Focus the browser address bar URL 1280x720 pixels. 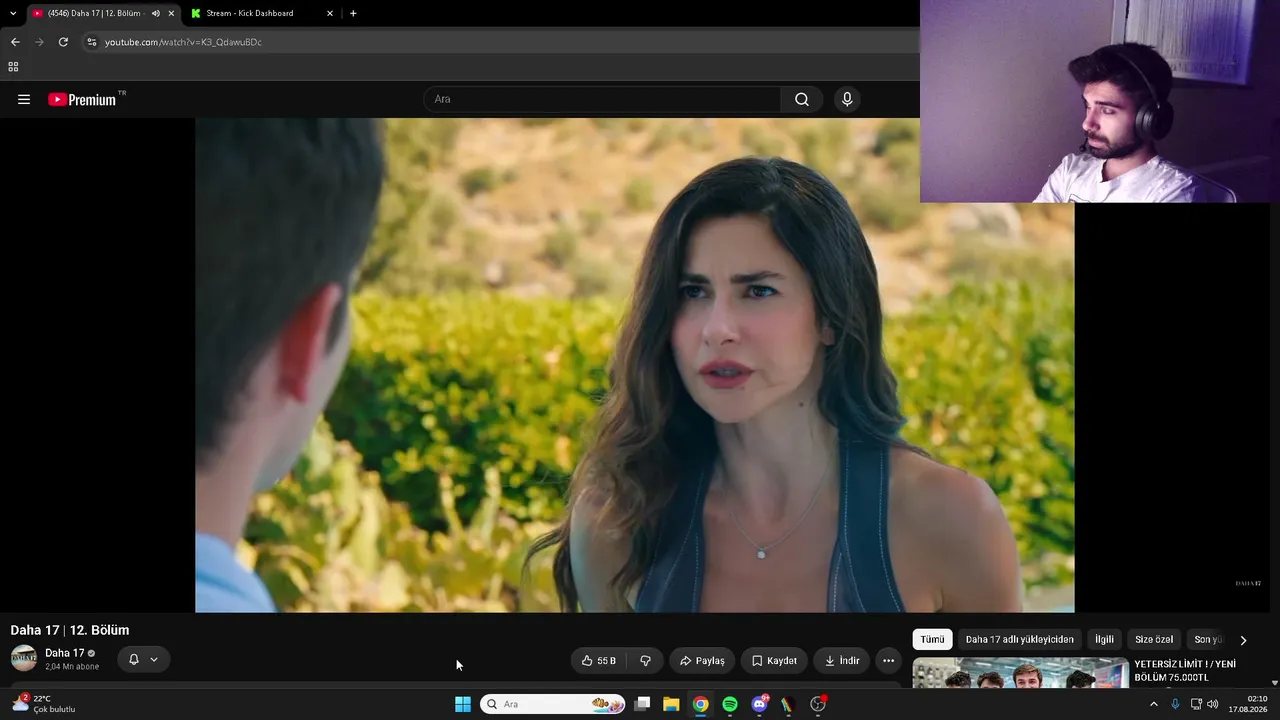pyautogui.click(x=183, y=42)
